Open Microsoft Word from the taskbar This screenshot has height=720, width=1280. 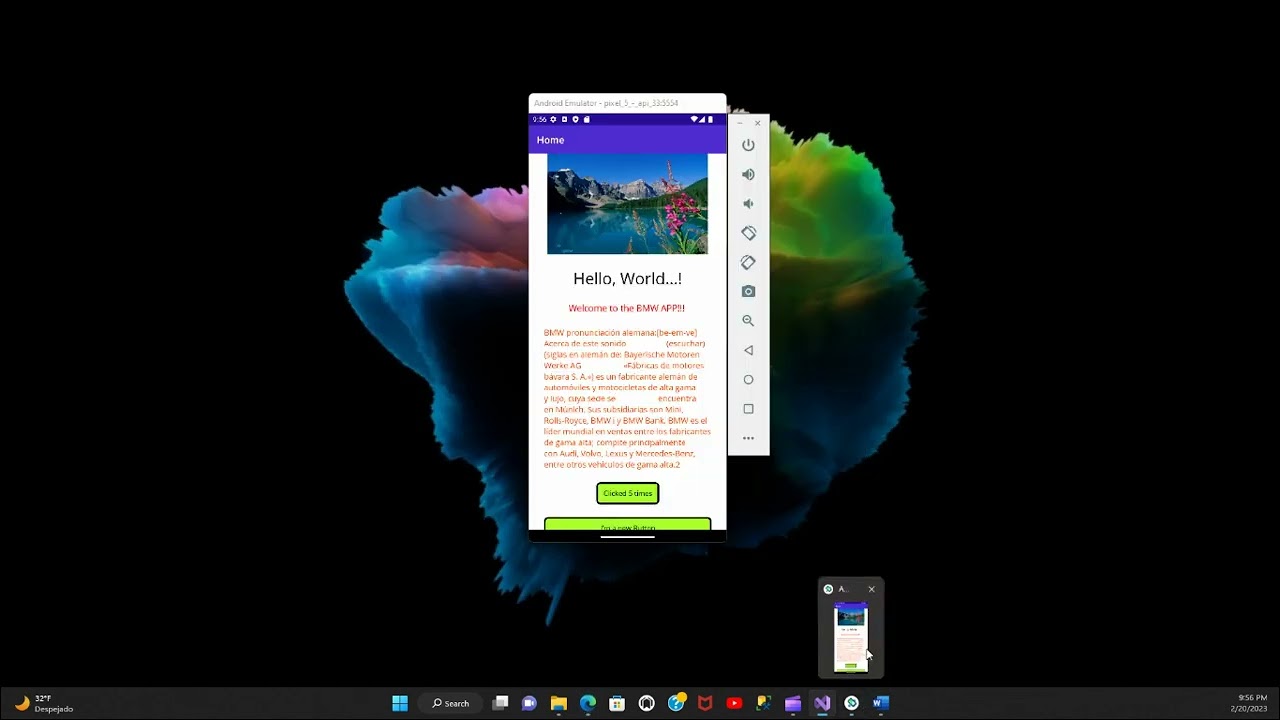(x=880, y=703)
